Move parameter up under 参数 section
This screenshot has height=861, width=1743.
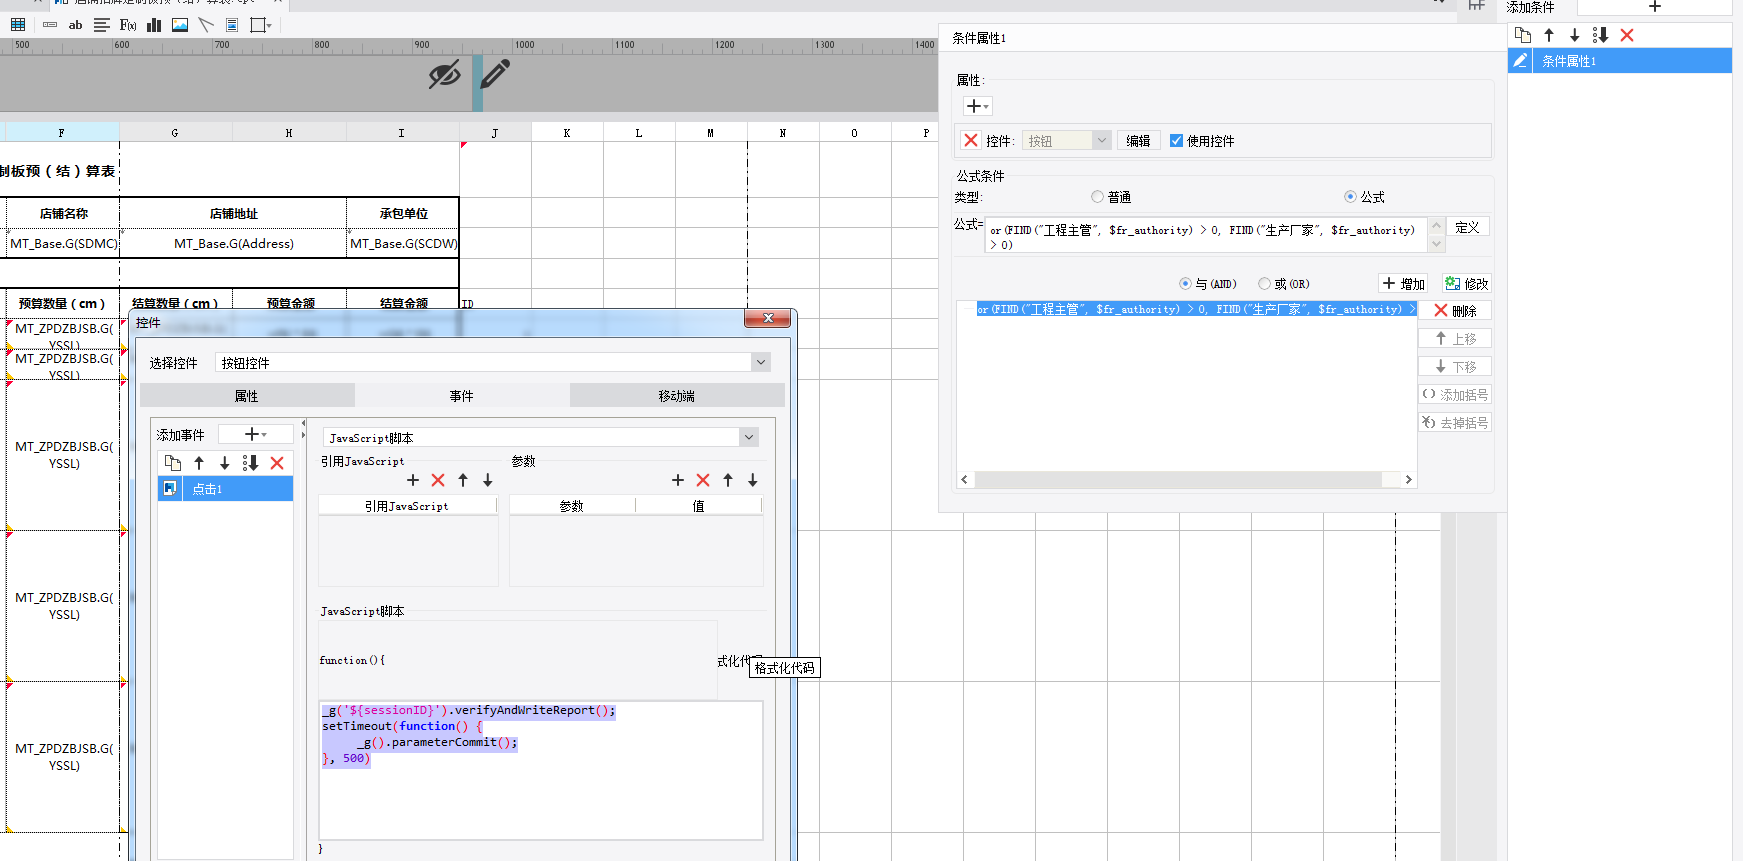click(x=728, y=480)
